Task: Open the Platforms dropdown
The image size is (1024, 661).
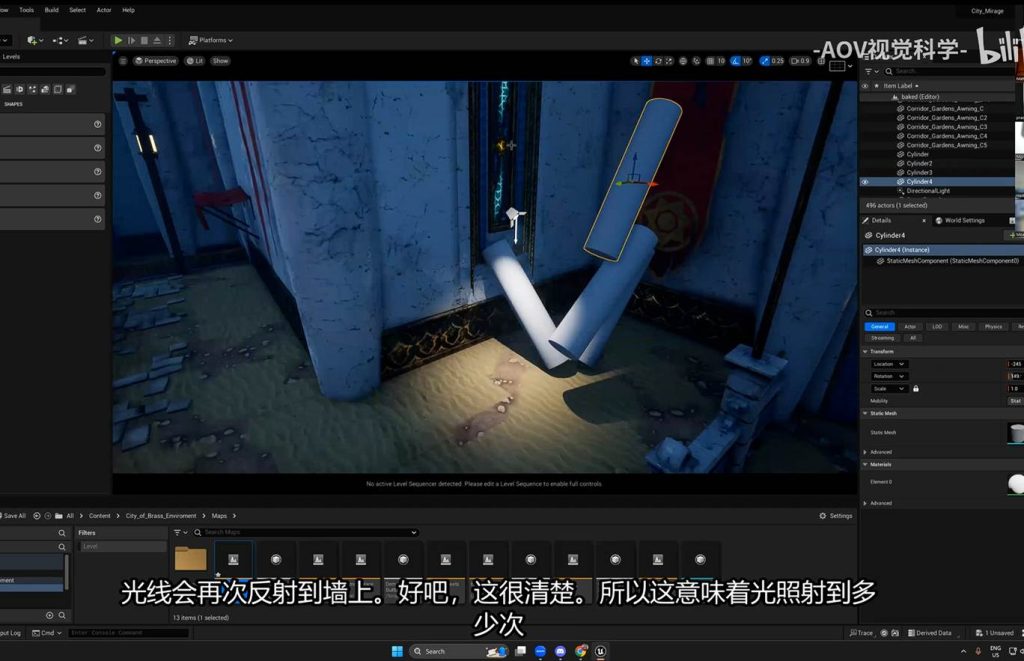Action: [x=211, y=40]
